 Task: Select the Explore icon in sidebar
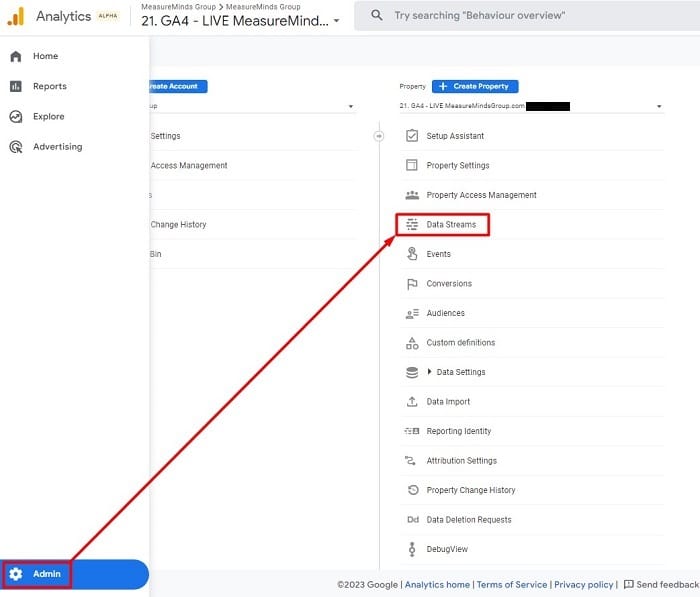pyautogui.click(x=16, y=117)
